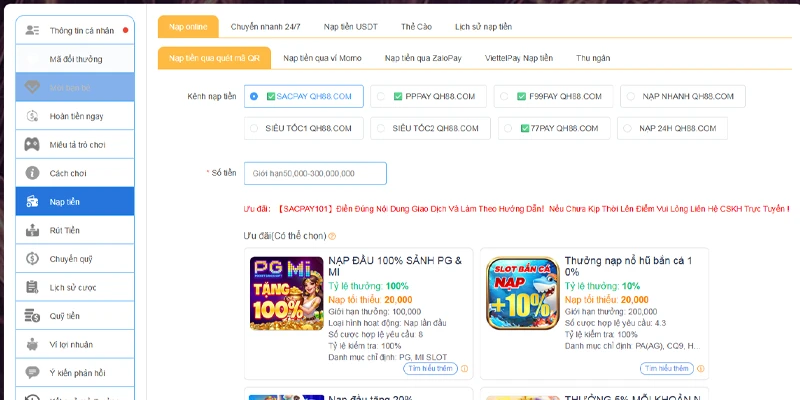Click Tìm hiểu thêm on nổ hũ bắn cá card
The image size is (800, 400).
667,368
